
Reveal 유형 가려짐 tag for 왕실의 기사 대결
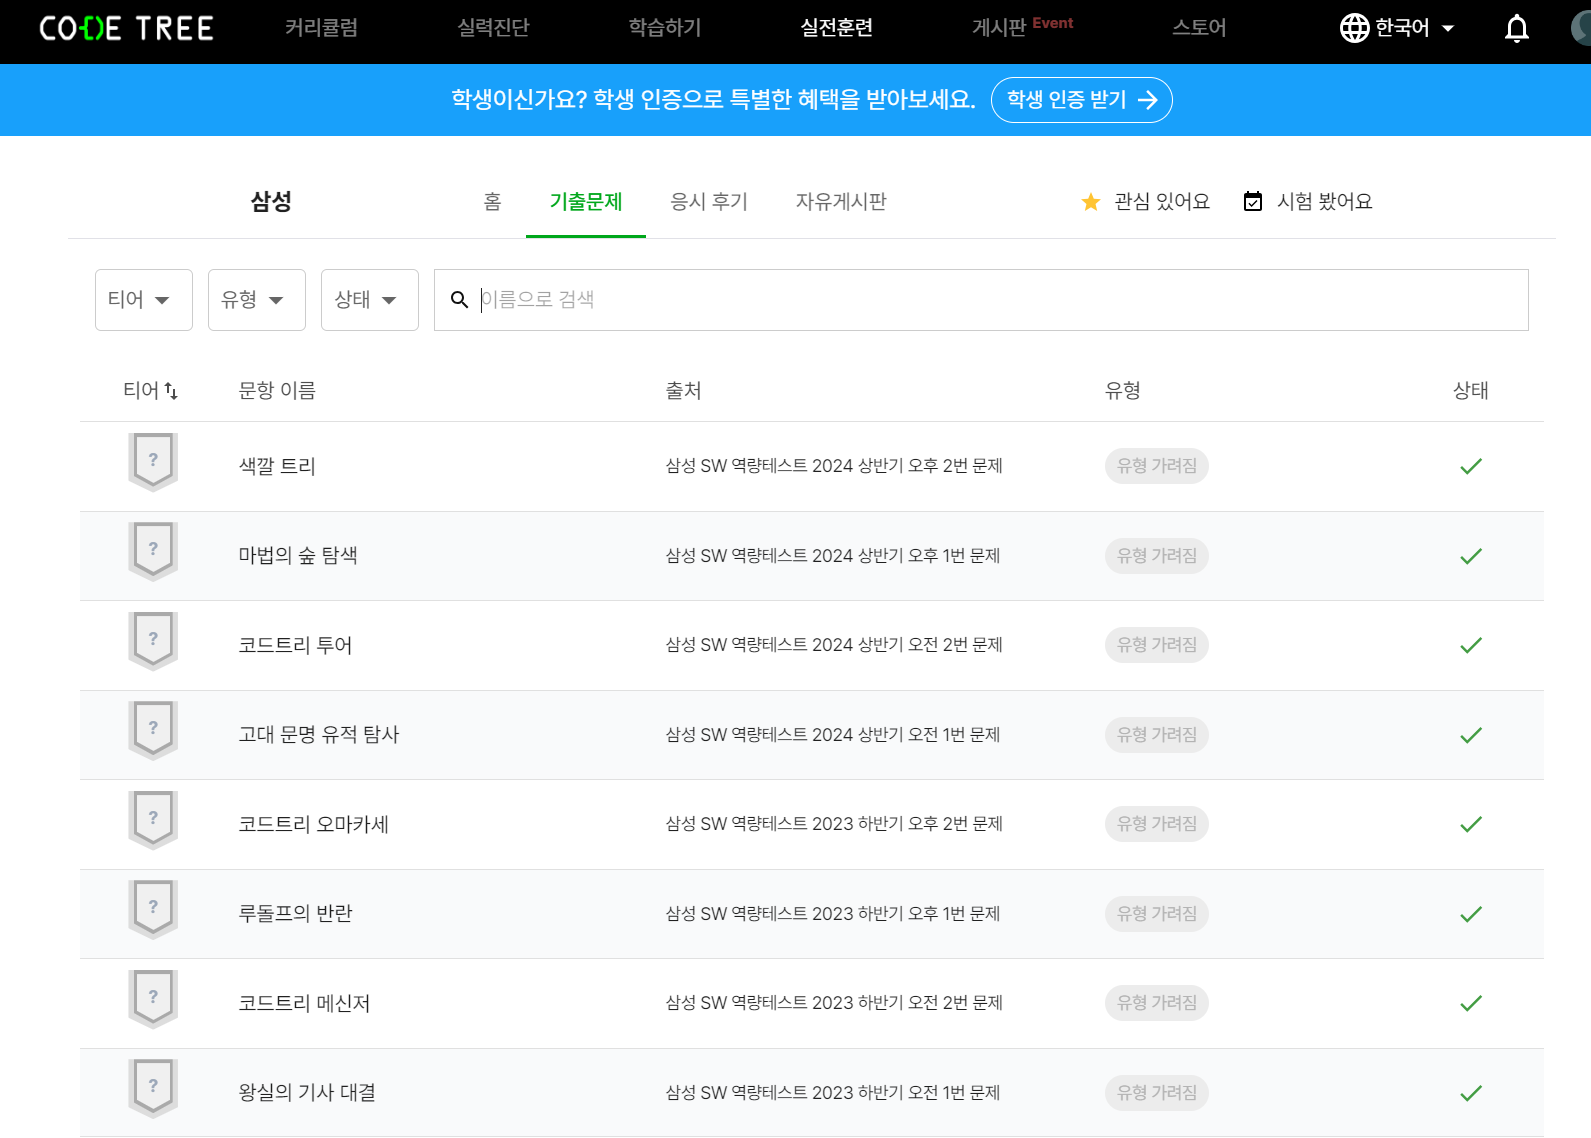pos(1157,1093)
